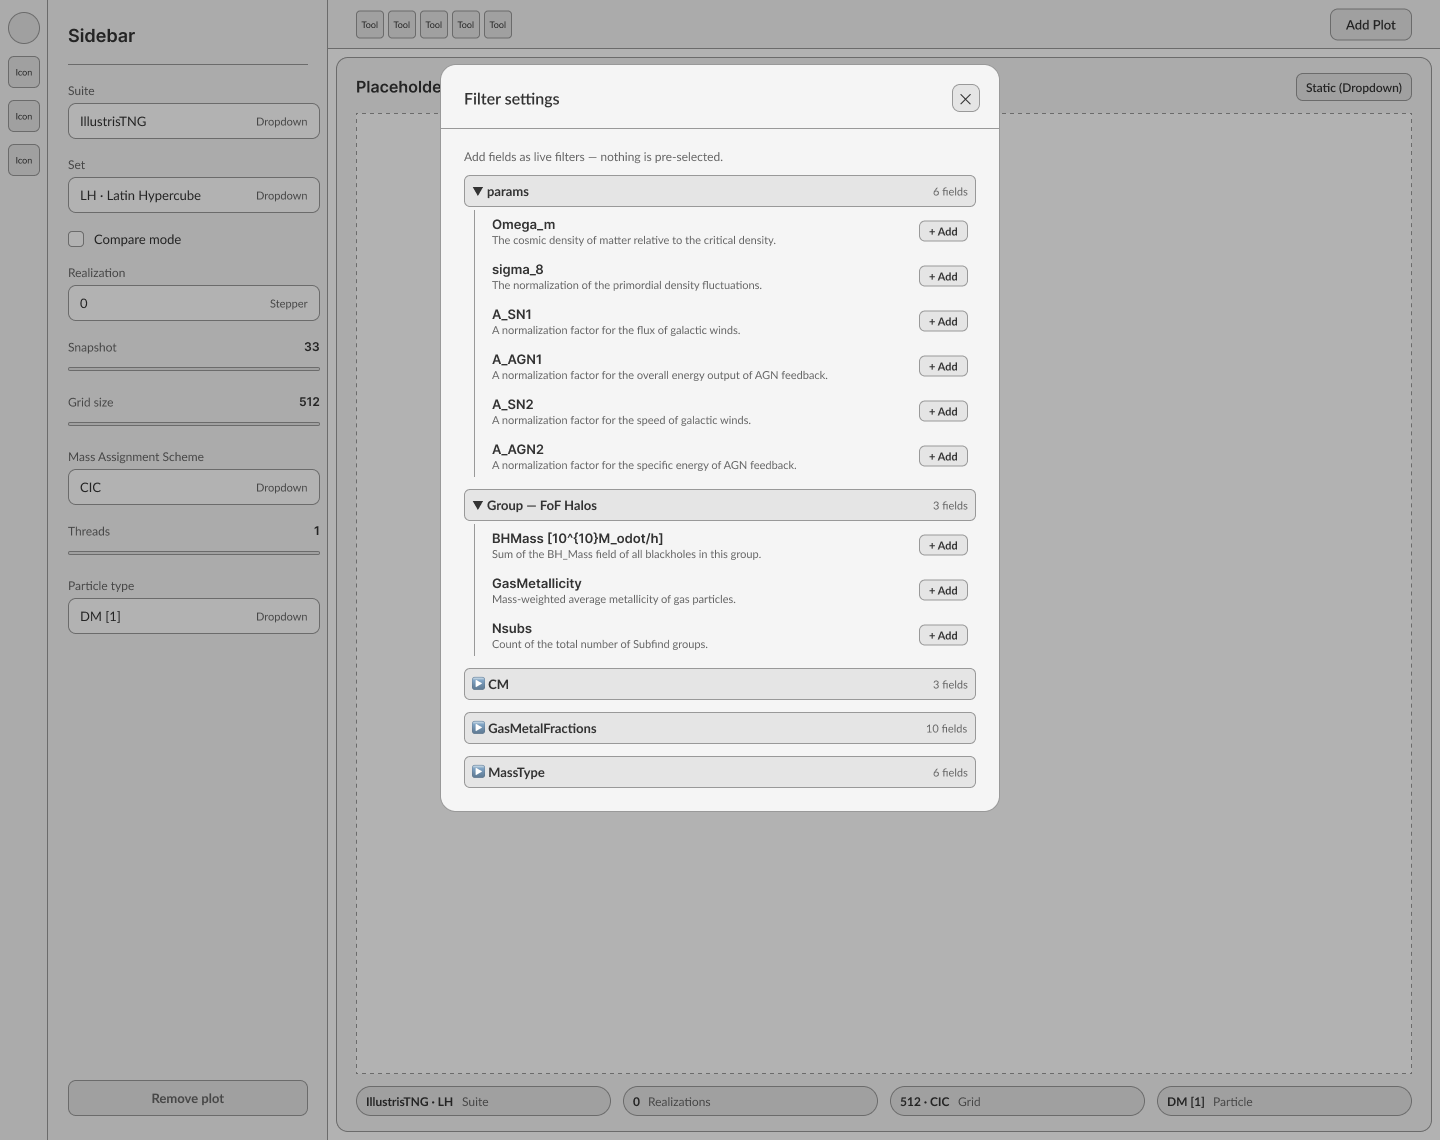The width and height of the screenshot is (1440, 1140).
Task: Click the Snapshot slider track
Action: 194,368
